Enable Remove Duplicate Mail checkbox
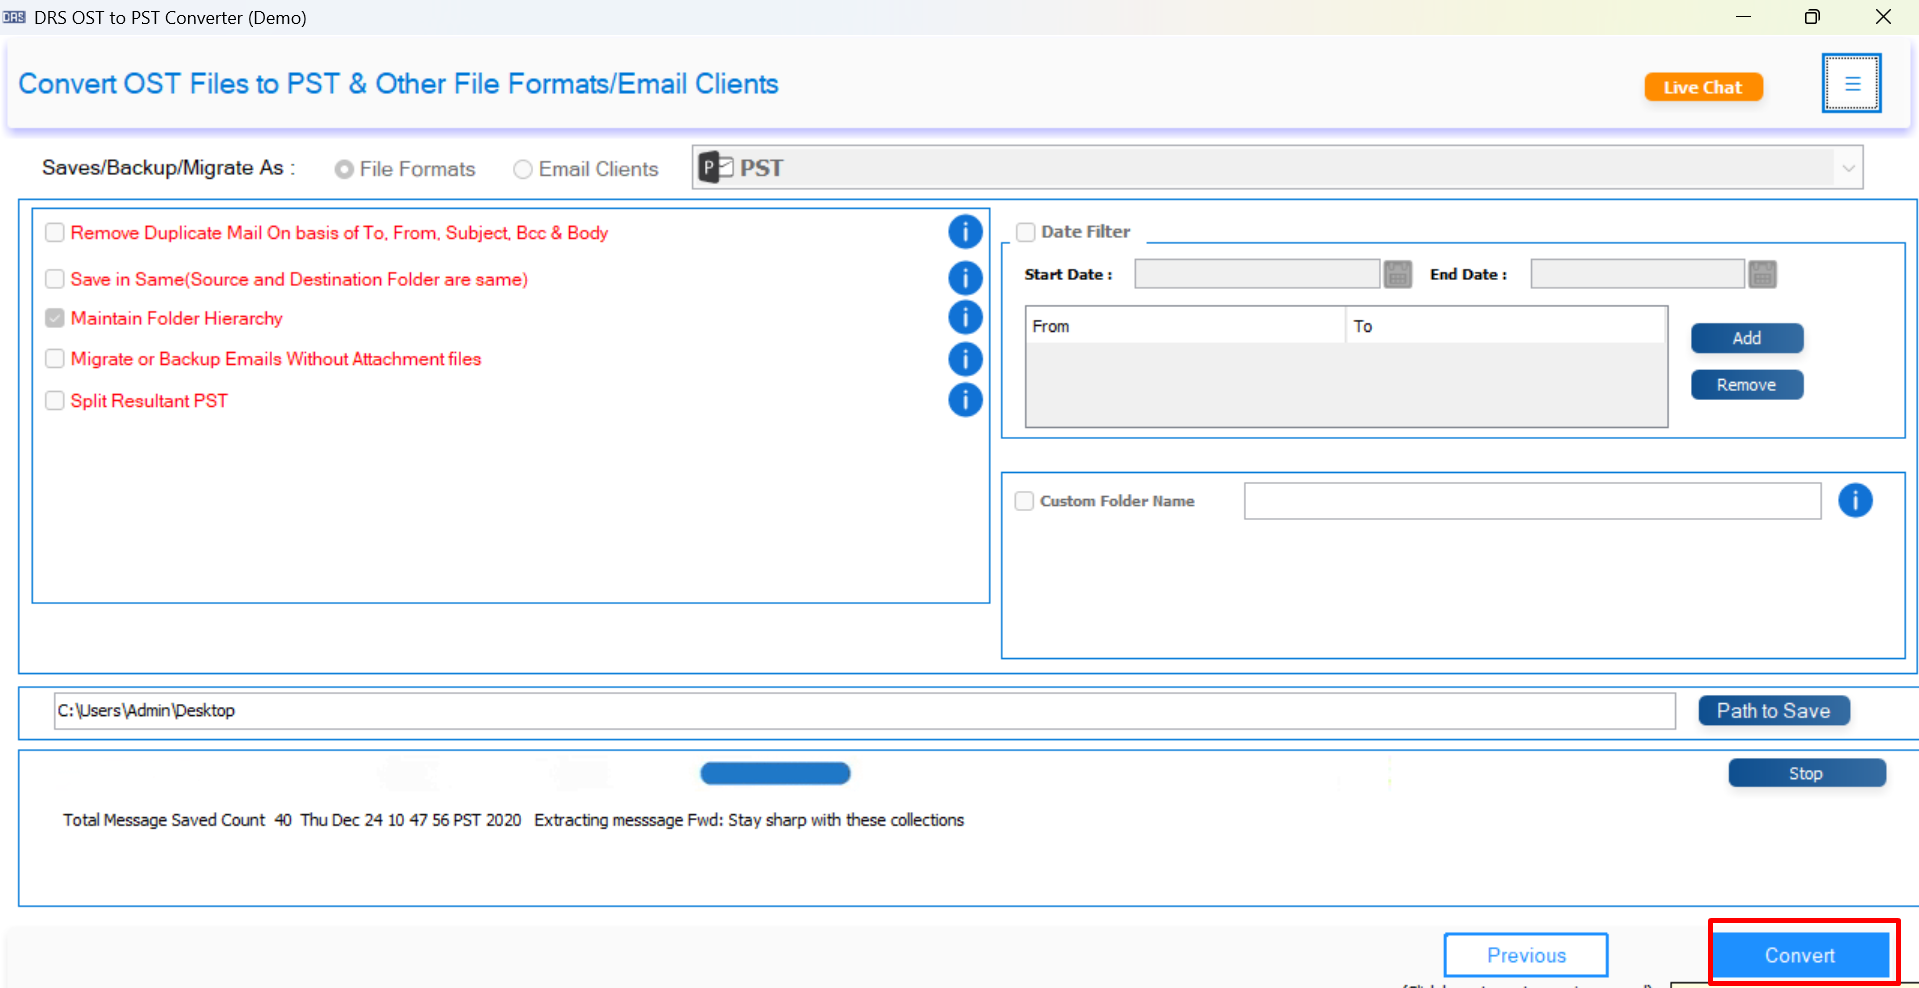 pyautogui.click(x=55, y=232)
